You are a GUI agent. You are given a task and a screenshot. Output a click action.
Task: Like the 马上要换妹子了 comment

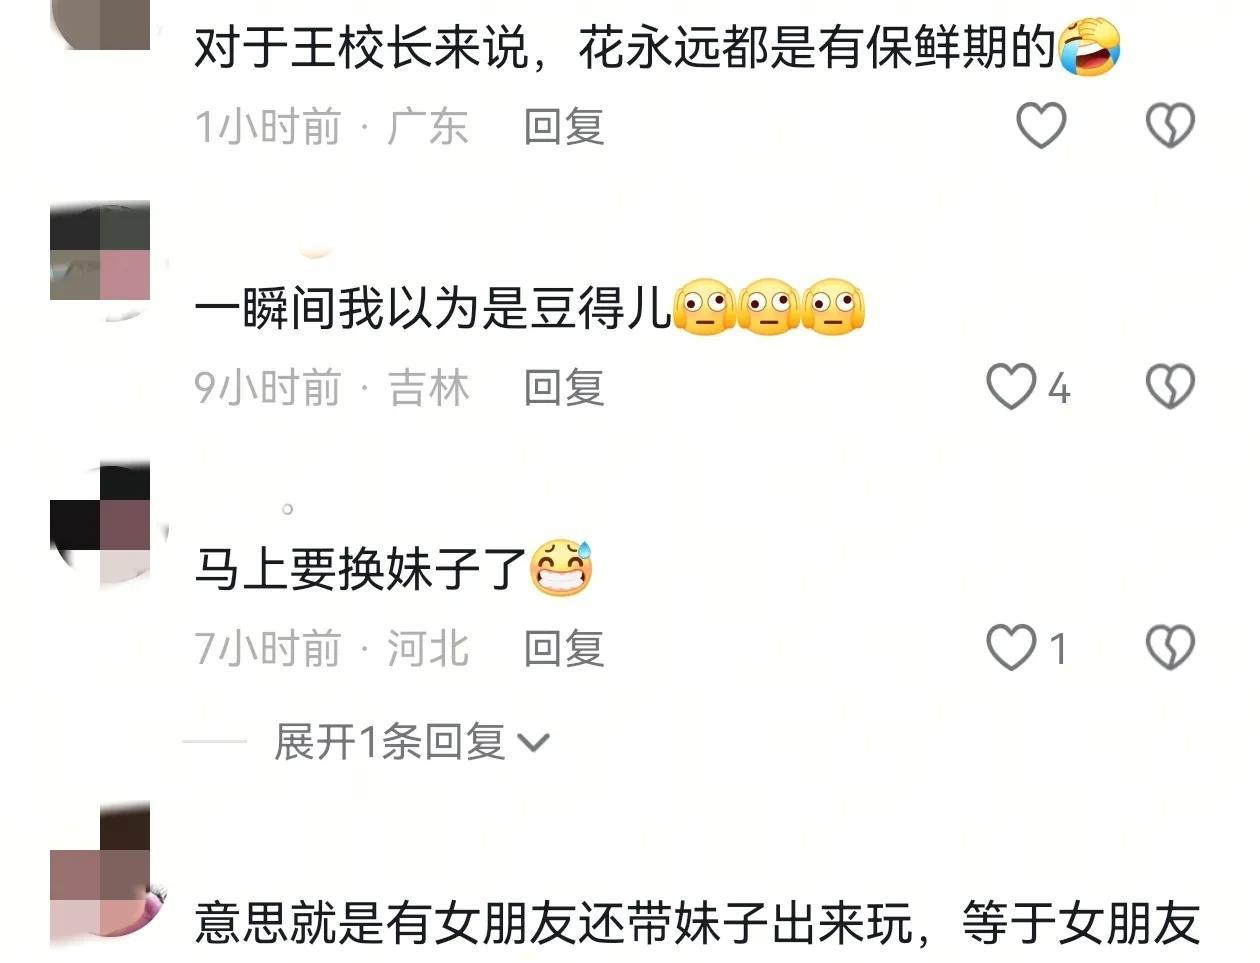point(1011,648)
